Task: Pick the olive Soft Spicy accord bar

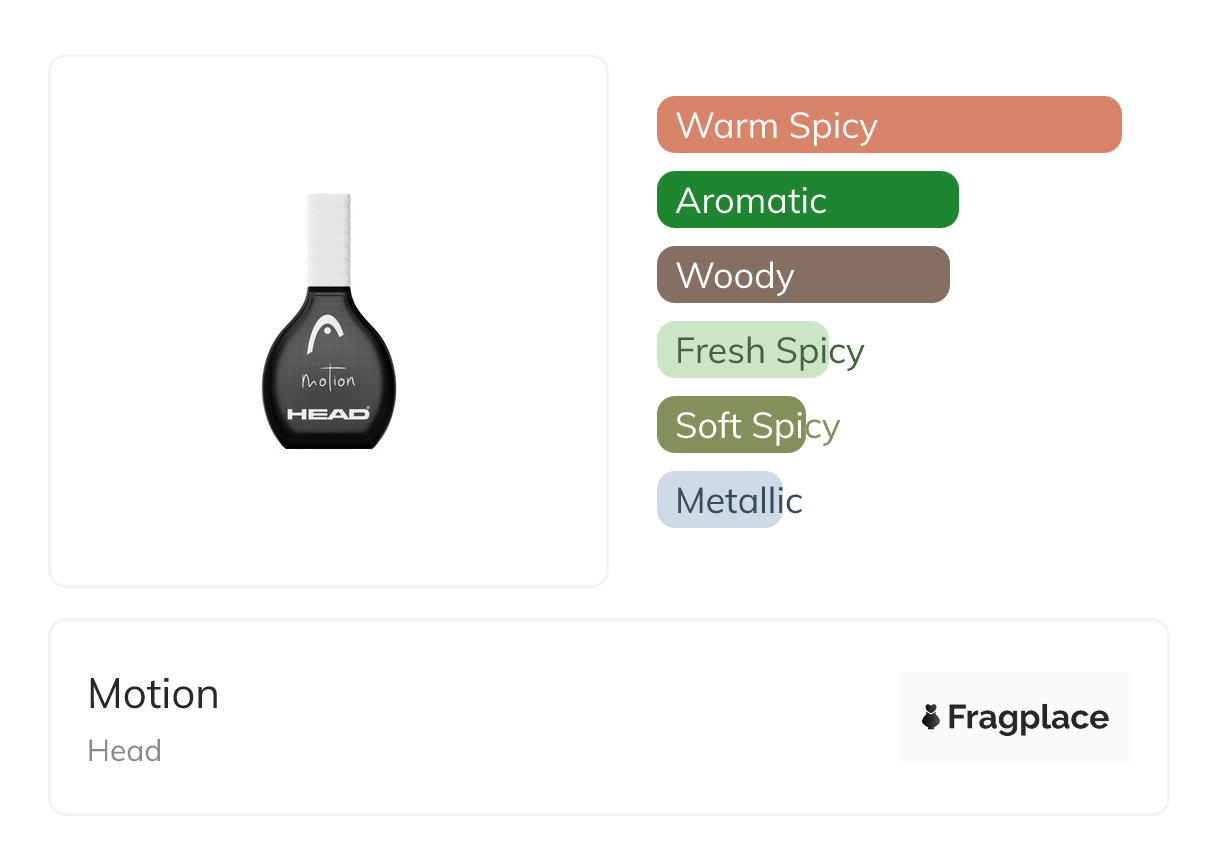Action: tap(730, 425)
